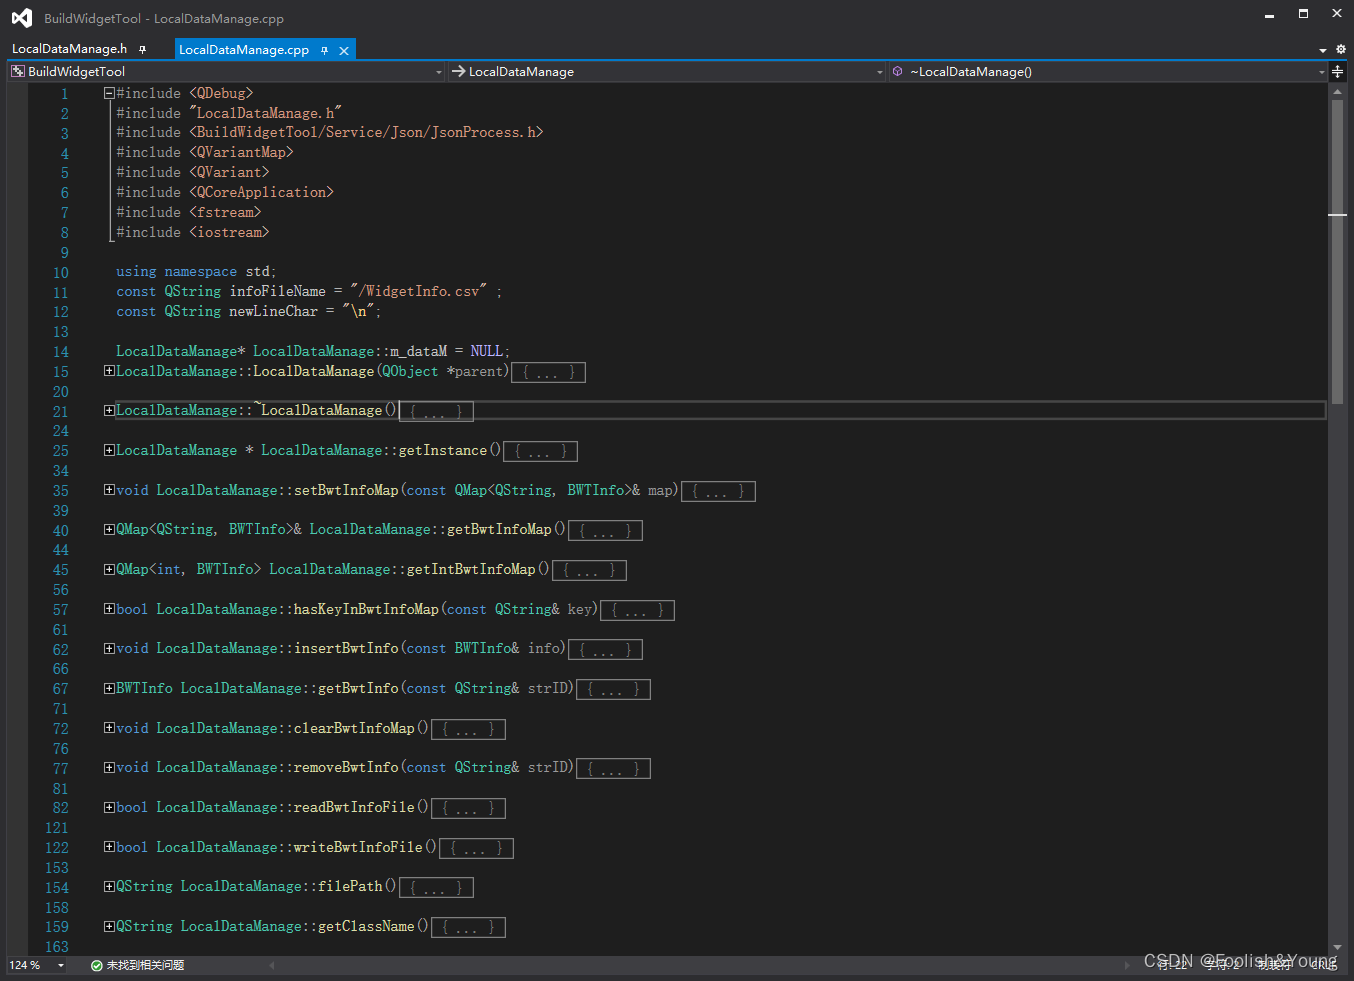The image size is (1354, 981).
Task: Click the BuildWidgetTool project icon in navigation bar
Action: coord(16,71)
